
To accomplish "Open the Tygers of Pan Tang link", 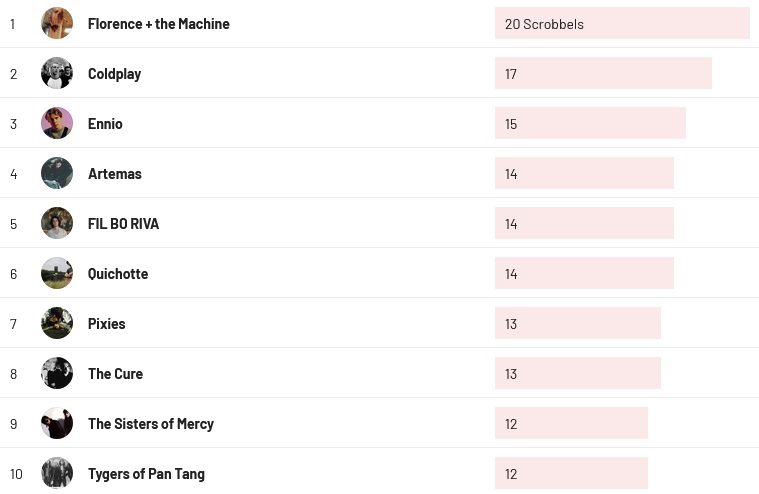I will (x=146, y=474).
